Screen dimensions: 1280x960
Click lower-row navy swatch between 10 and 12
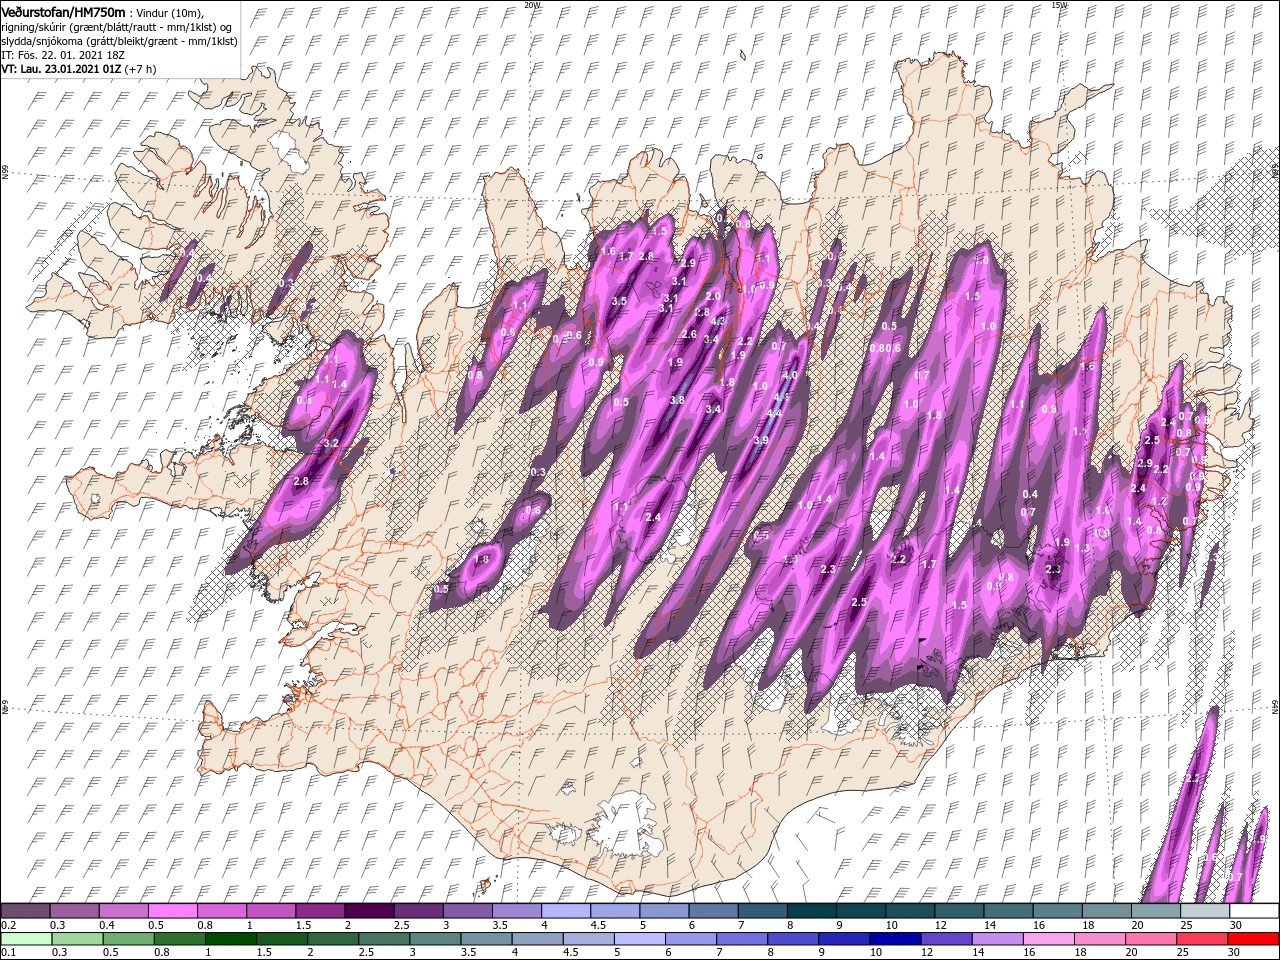pos(895,939)
